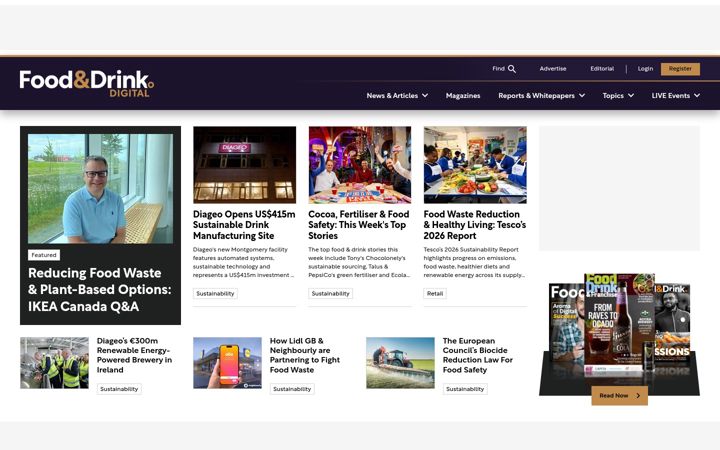
Task: Open the Lidl phone app thumbnail
Action: tap(227, 363)
